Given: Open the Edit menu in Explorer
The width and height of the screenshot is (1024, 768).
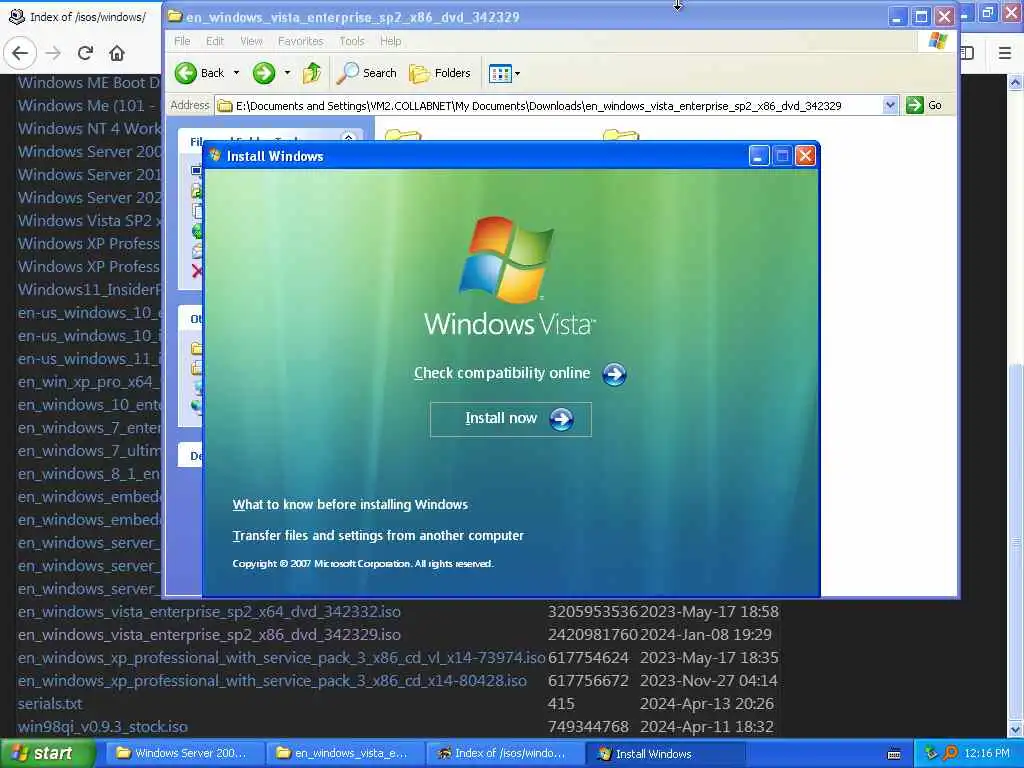Looking at the screenshot, I should click(x=215, y=41).
